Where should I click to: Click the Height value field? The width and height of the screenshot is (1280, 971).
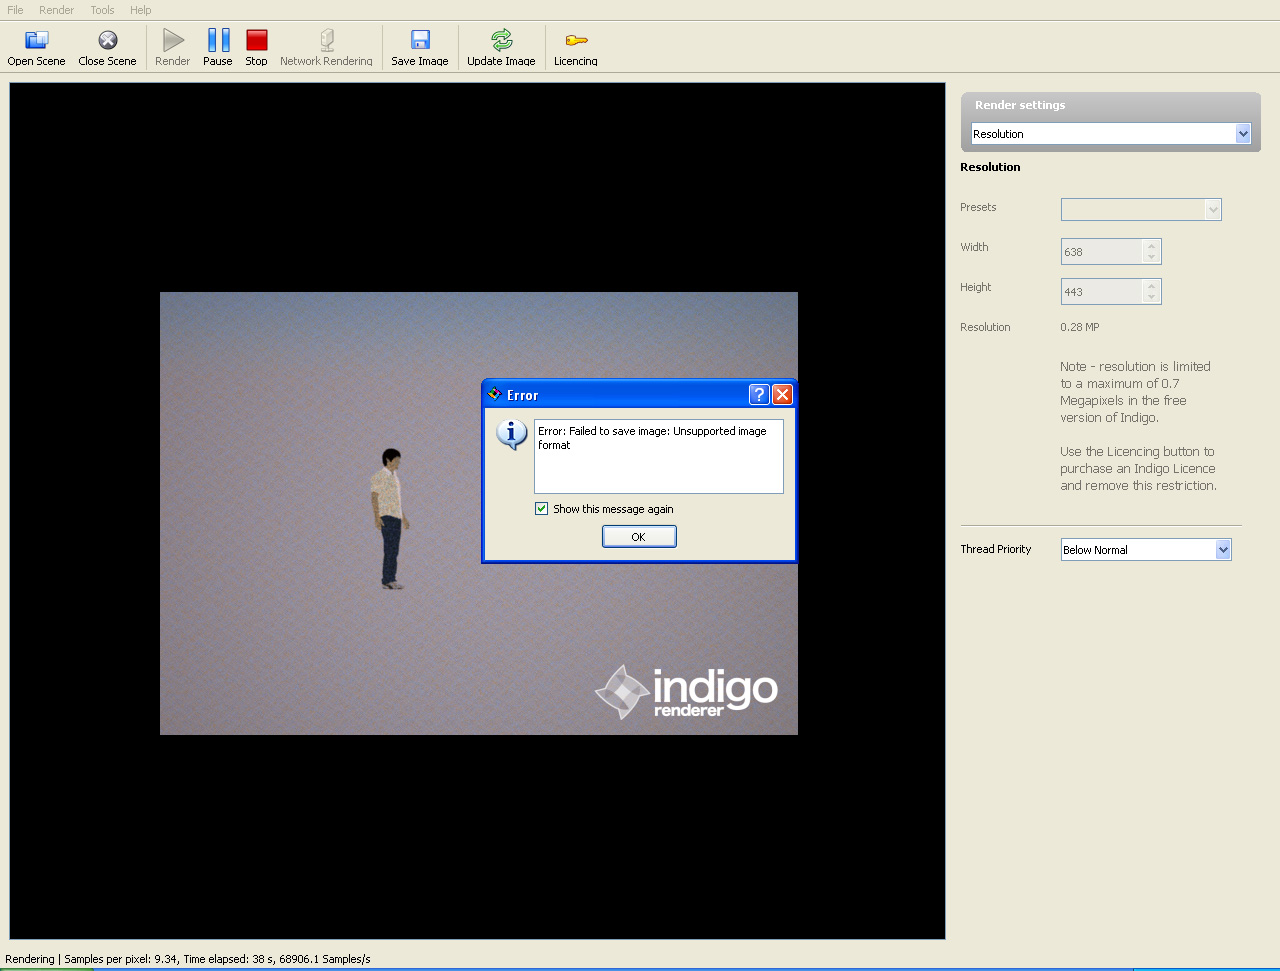[1101, 292]
